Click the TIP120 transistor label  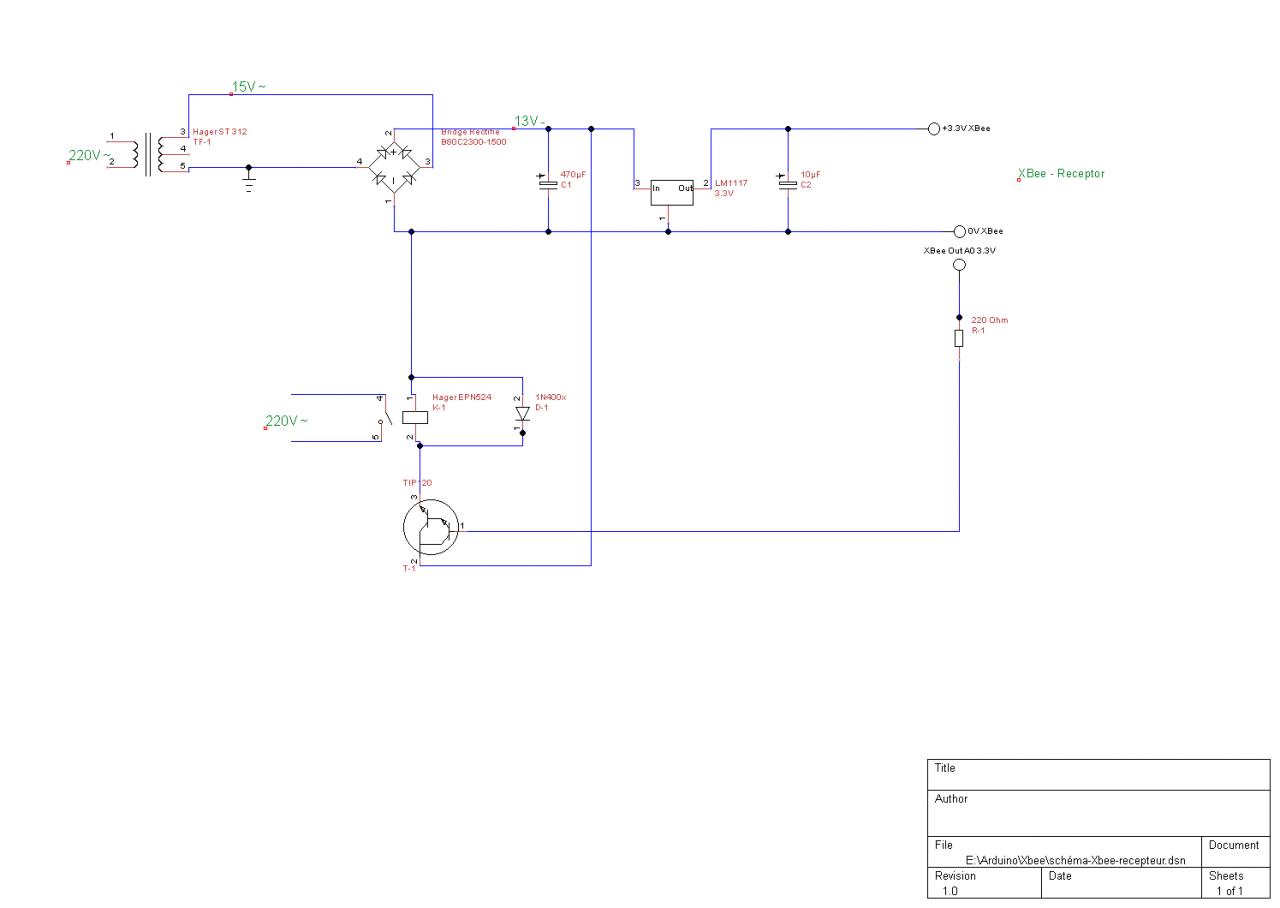coord(418,483)
